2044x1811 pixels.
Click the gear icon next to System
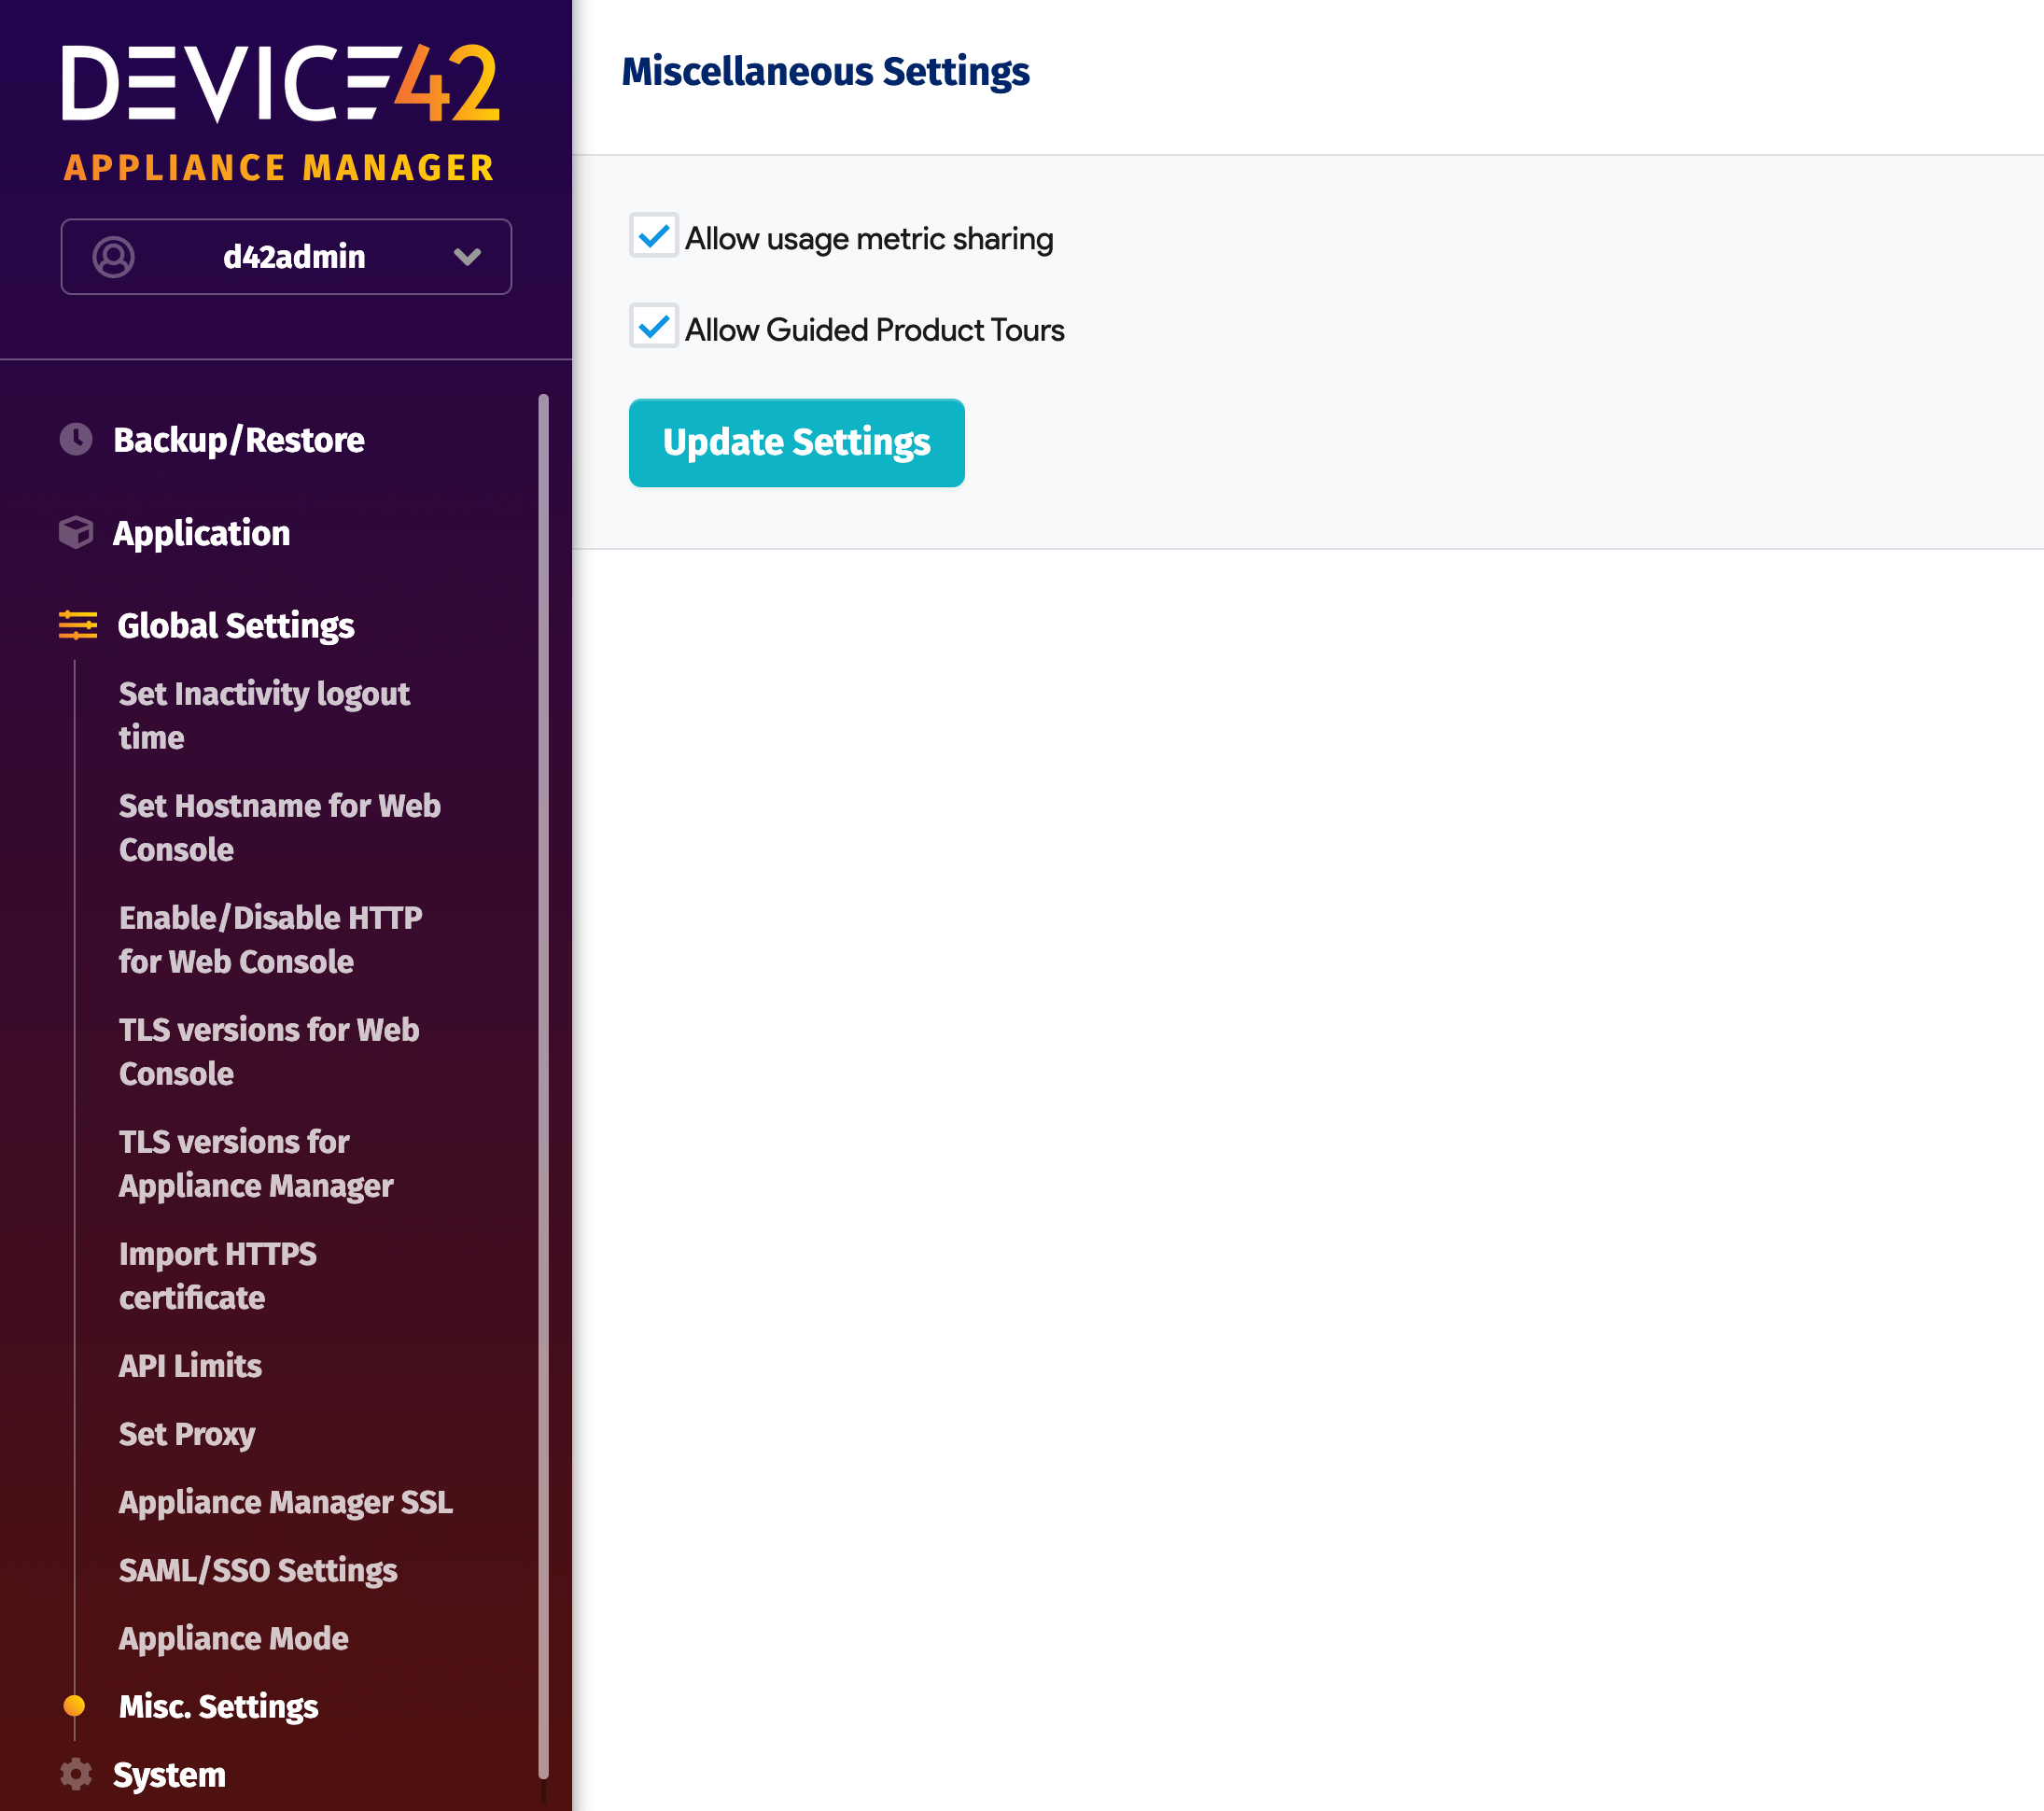(76, 1773)
